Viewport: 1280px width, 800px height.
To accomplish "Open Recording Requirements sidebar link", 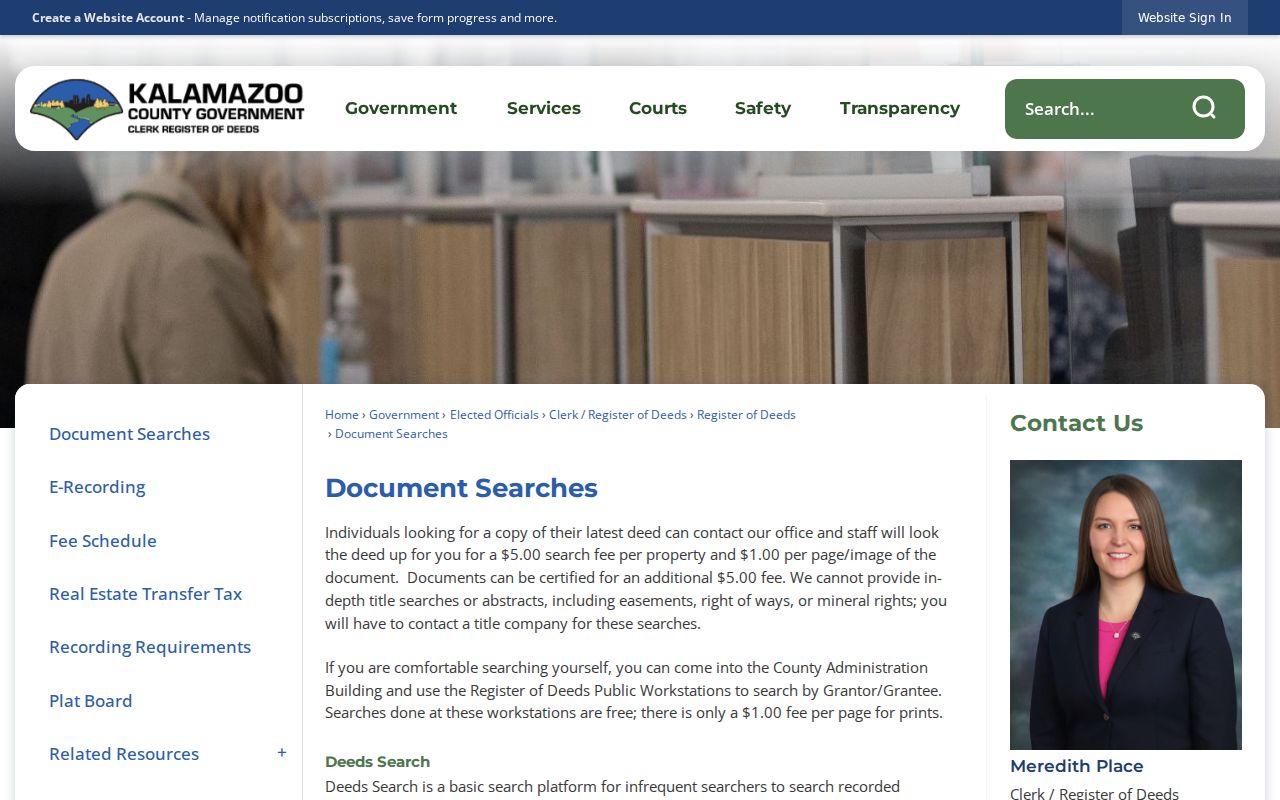I will click(x=150, y=647).
